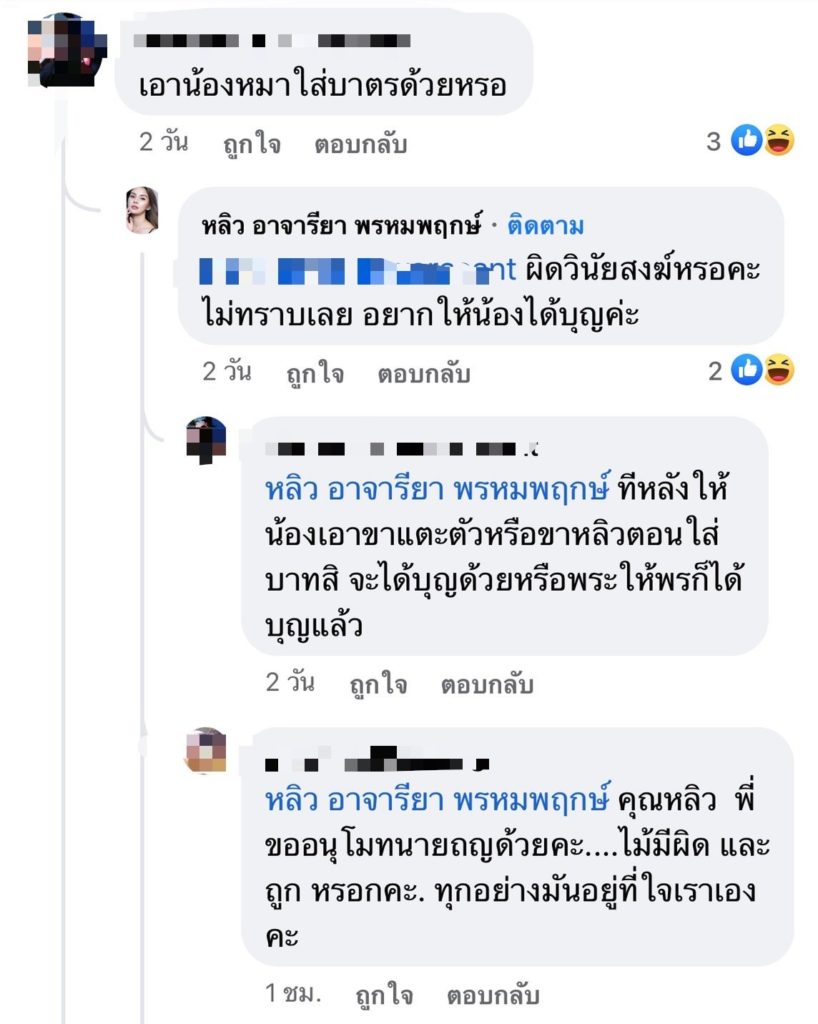Click ถูกใจ under the ทีหลังให้ reply

click(379, 684)
